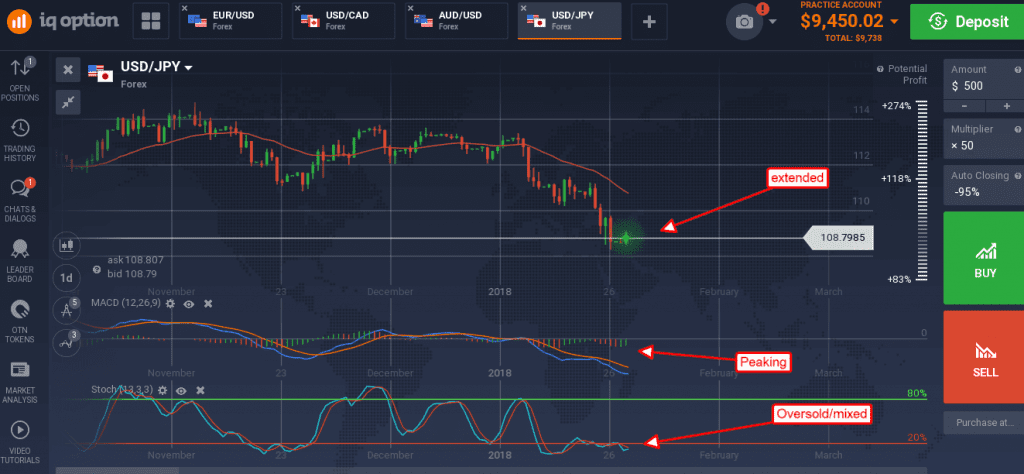1024x474 pixels.
Task: Open the chart type candlestick icon
Action: coord(67,245)
